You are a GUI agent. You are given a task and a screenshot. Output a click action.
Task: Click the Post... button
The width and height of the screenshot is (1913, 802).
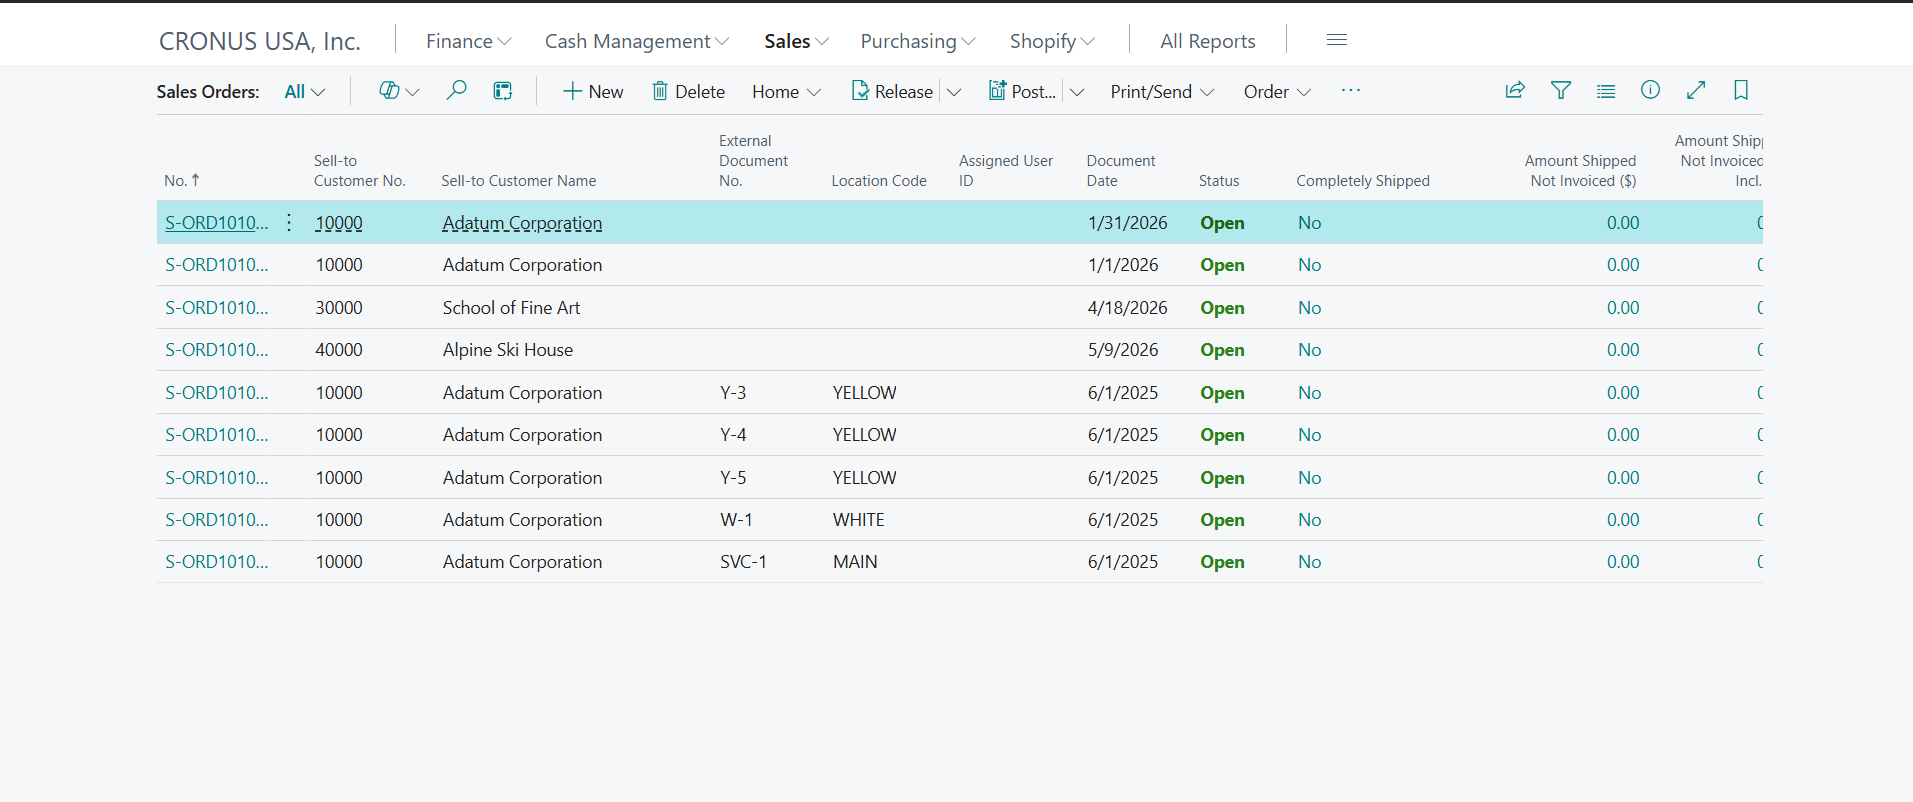point(1022,91)
